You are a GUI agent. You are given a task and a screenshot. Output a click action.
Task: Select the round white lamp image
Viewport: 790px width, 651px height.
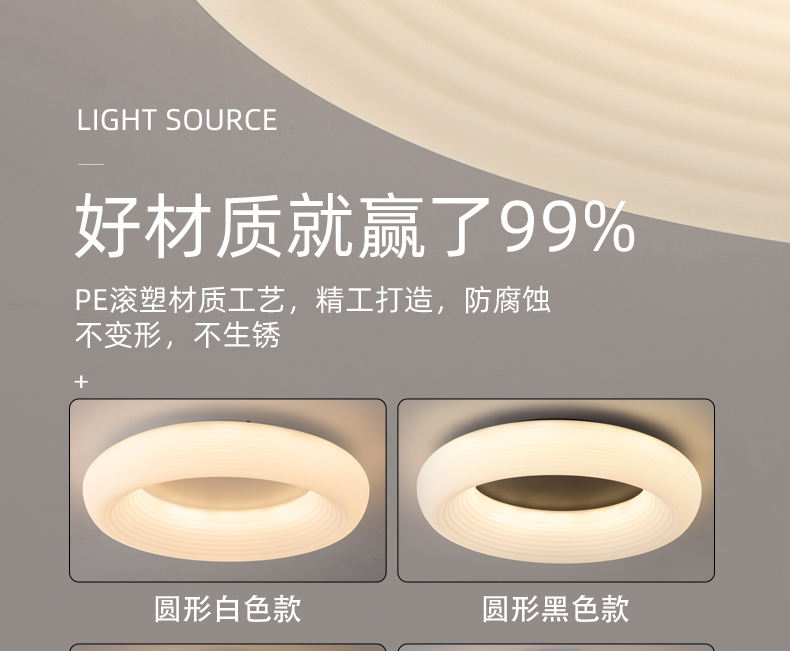[228, 490]
